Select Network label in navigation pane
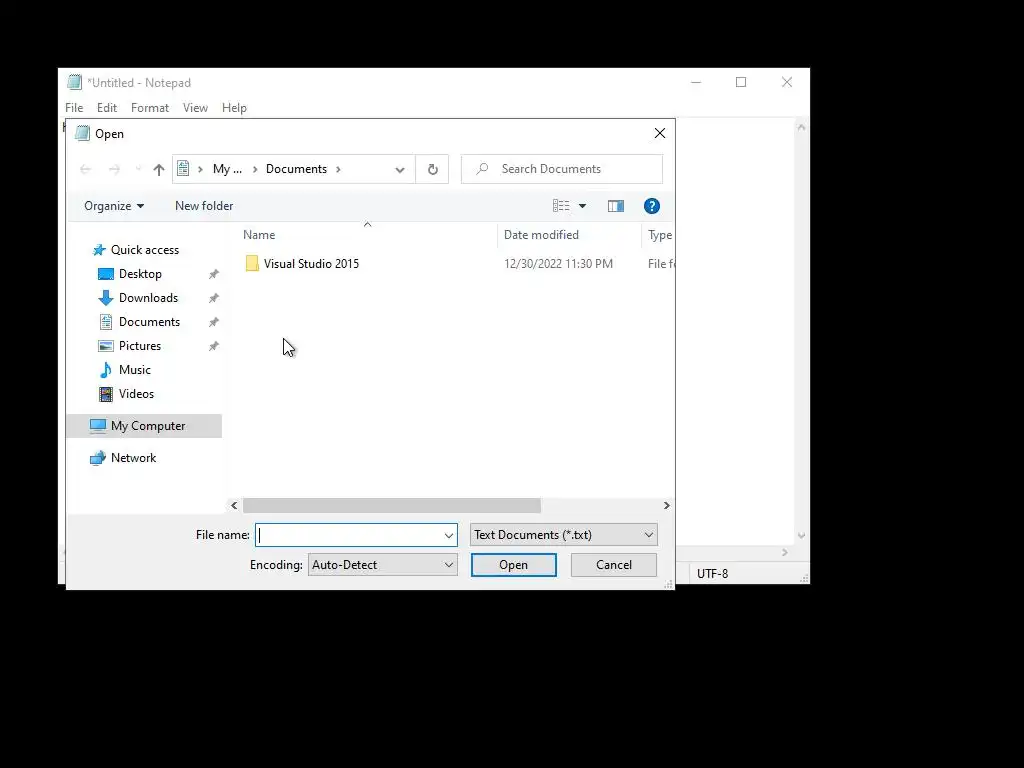The image size is (1024, 768). (x=133, y=458)
